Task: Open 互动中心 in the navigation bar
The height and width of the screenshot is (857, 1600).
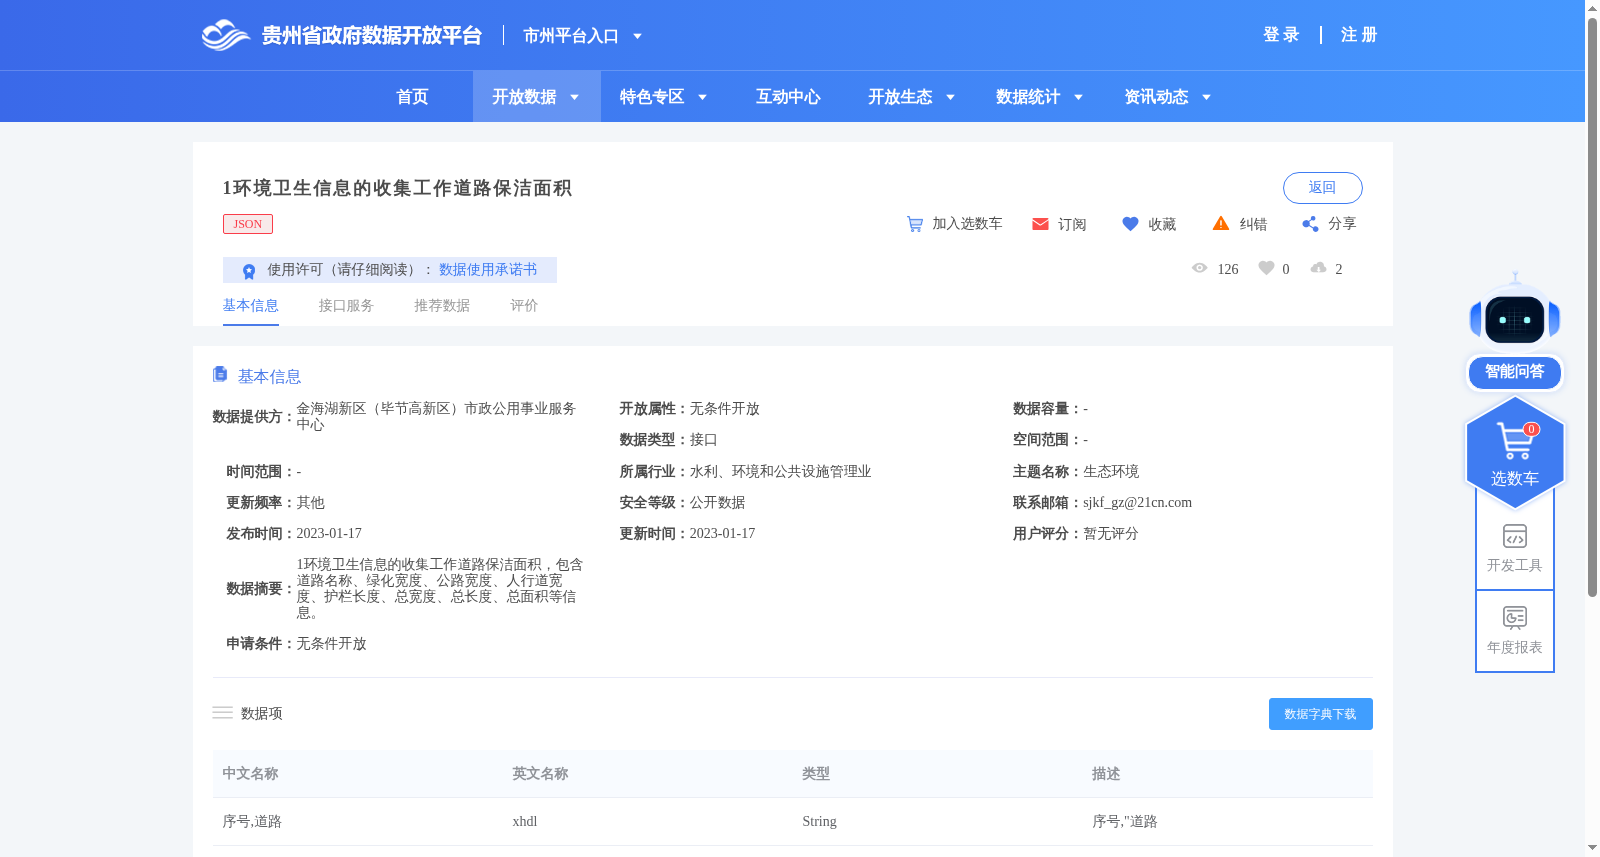Action: pyautogui.click(x=788, y=97)
